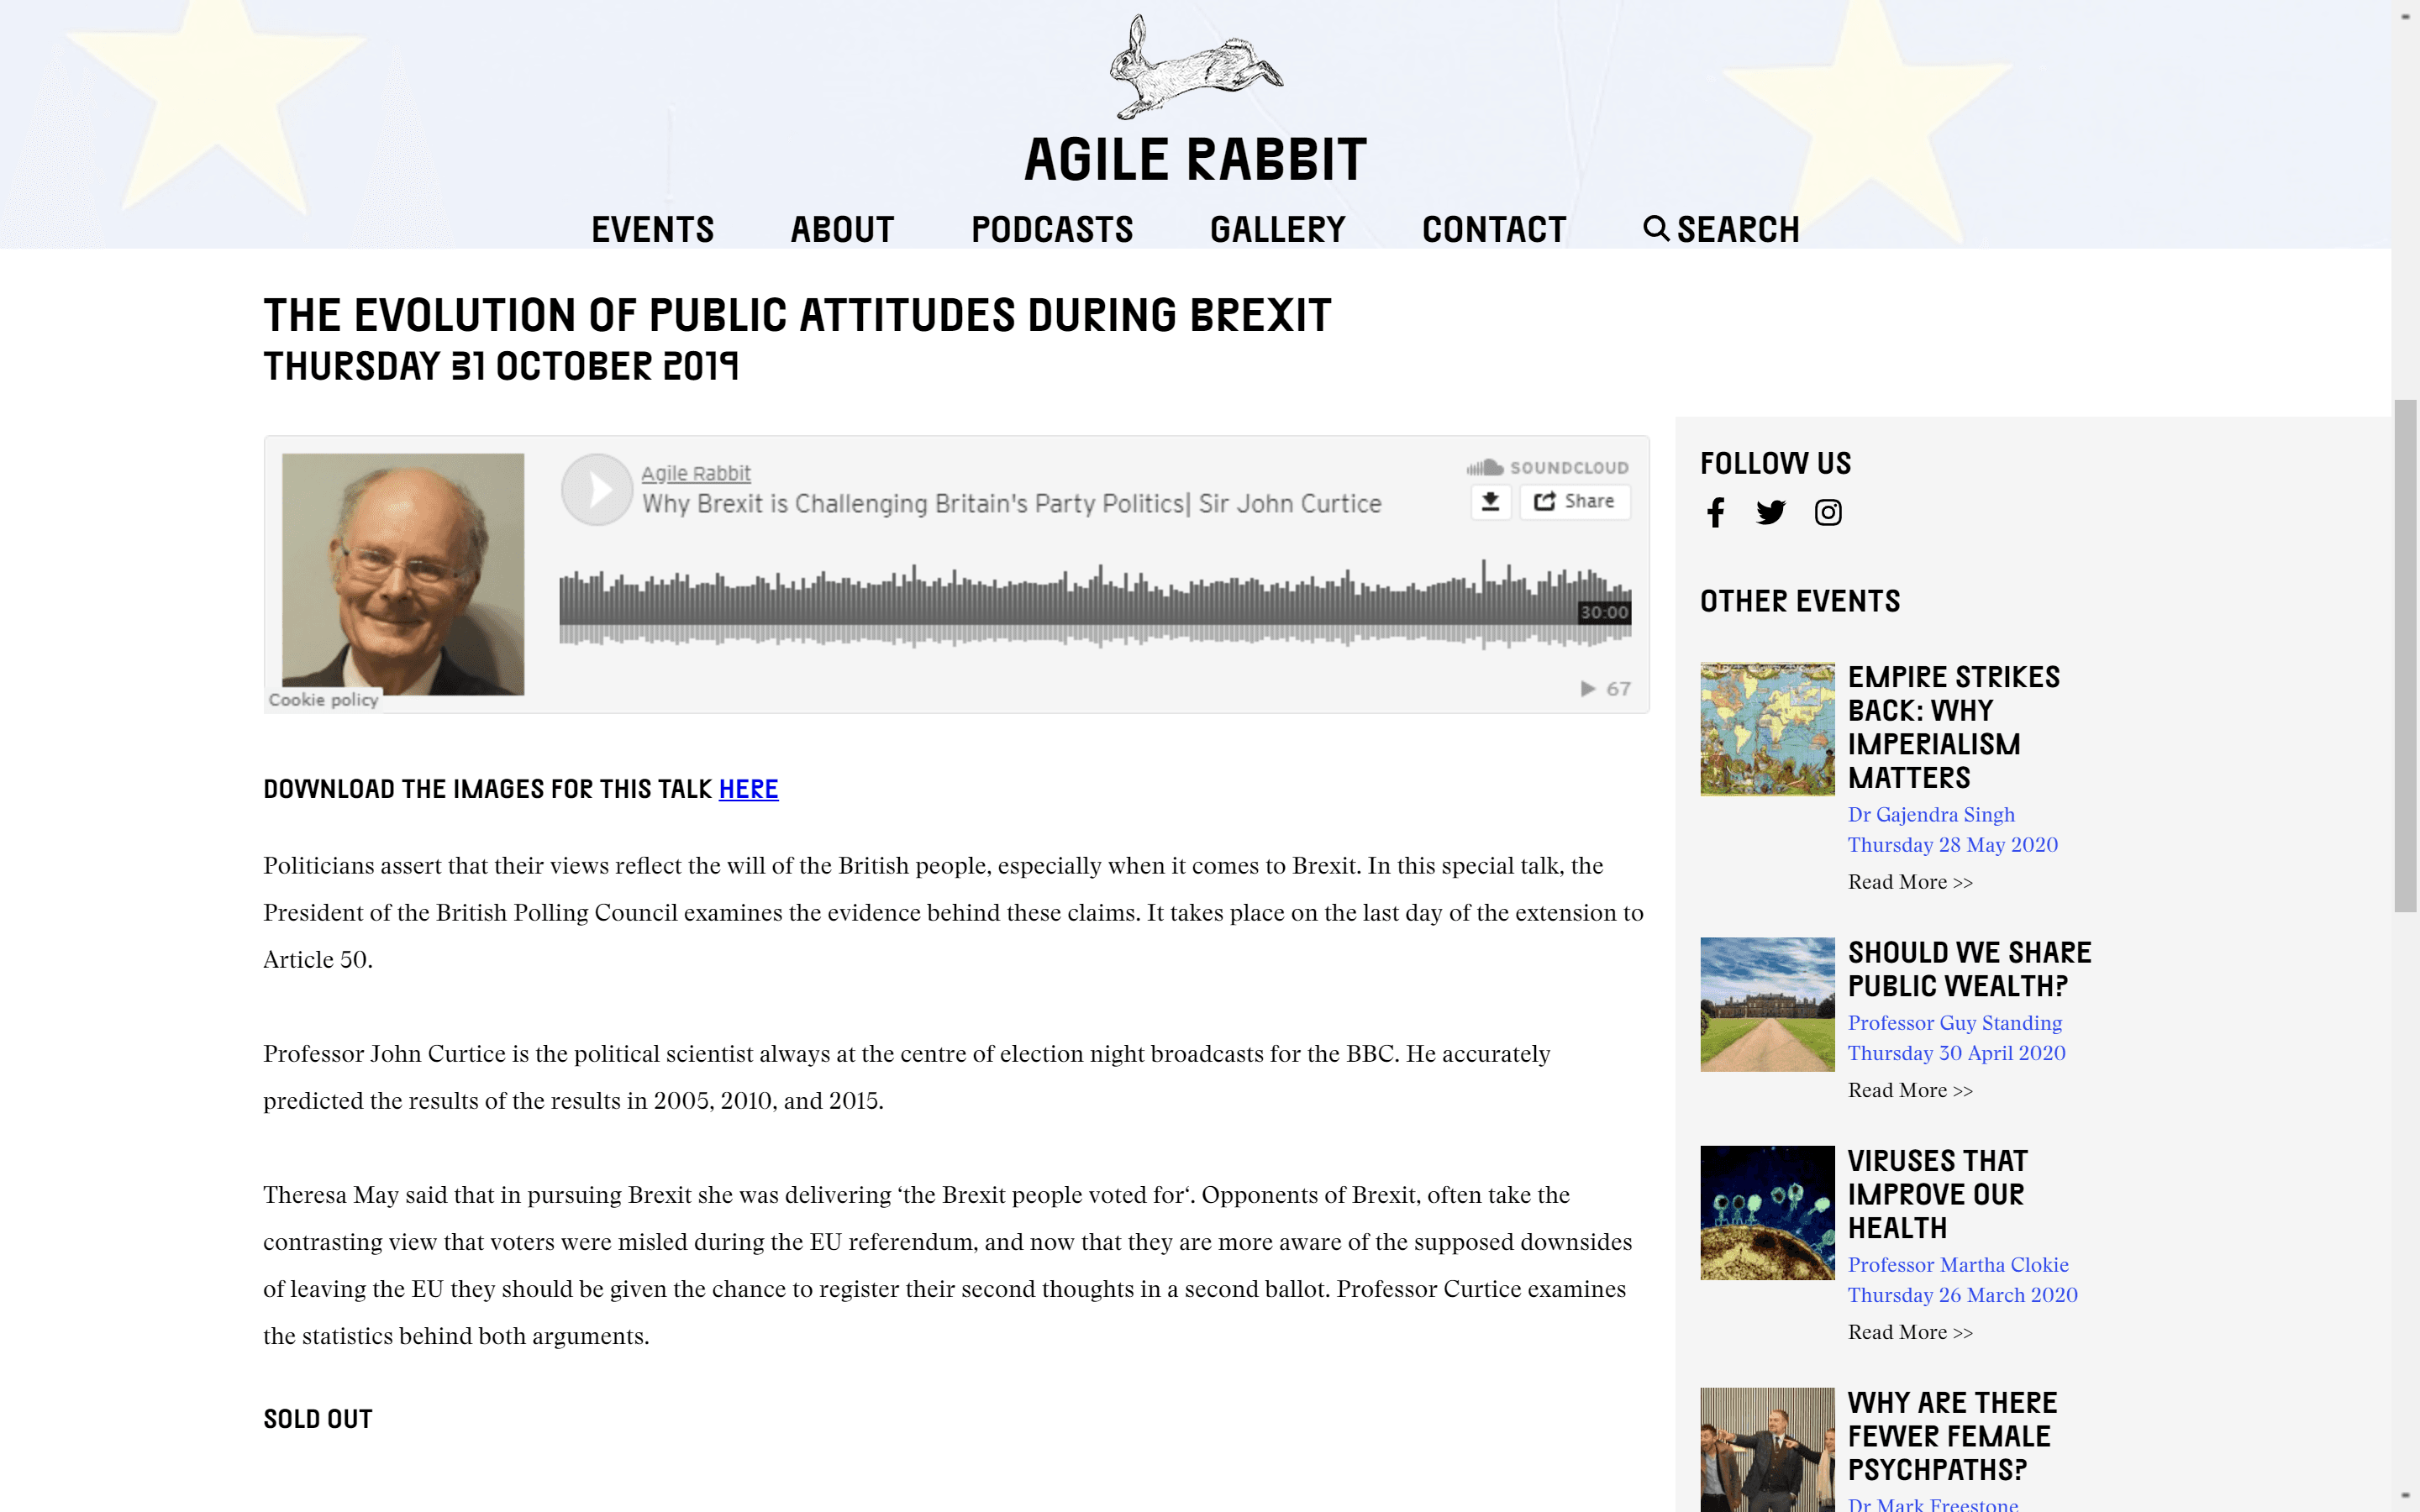Click the SoundCloud download icon

tap(1490, 501)
